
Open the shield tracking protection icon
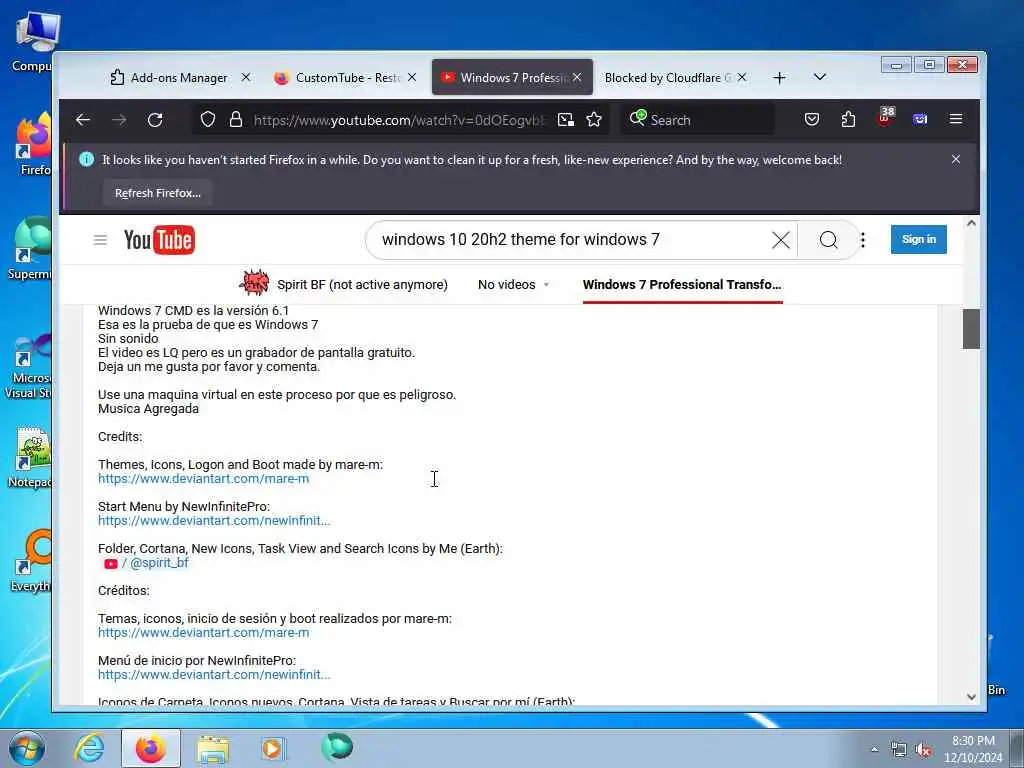208,120
